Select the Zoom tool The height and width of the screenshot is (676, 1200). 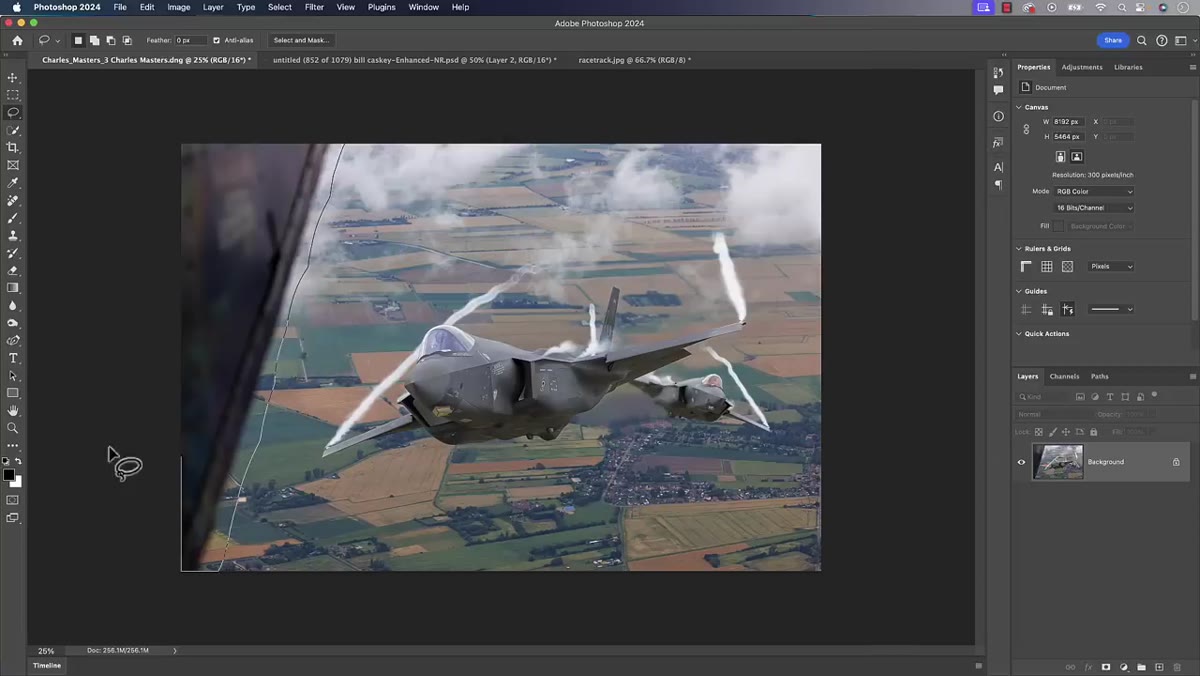click(x=13, y=428)
